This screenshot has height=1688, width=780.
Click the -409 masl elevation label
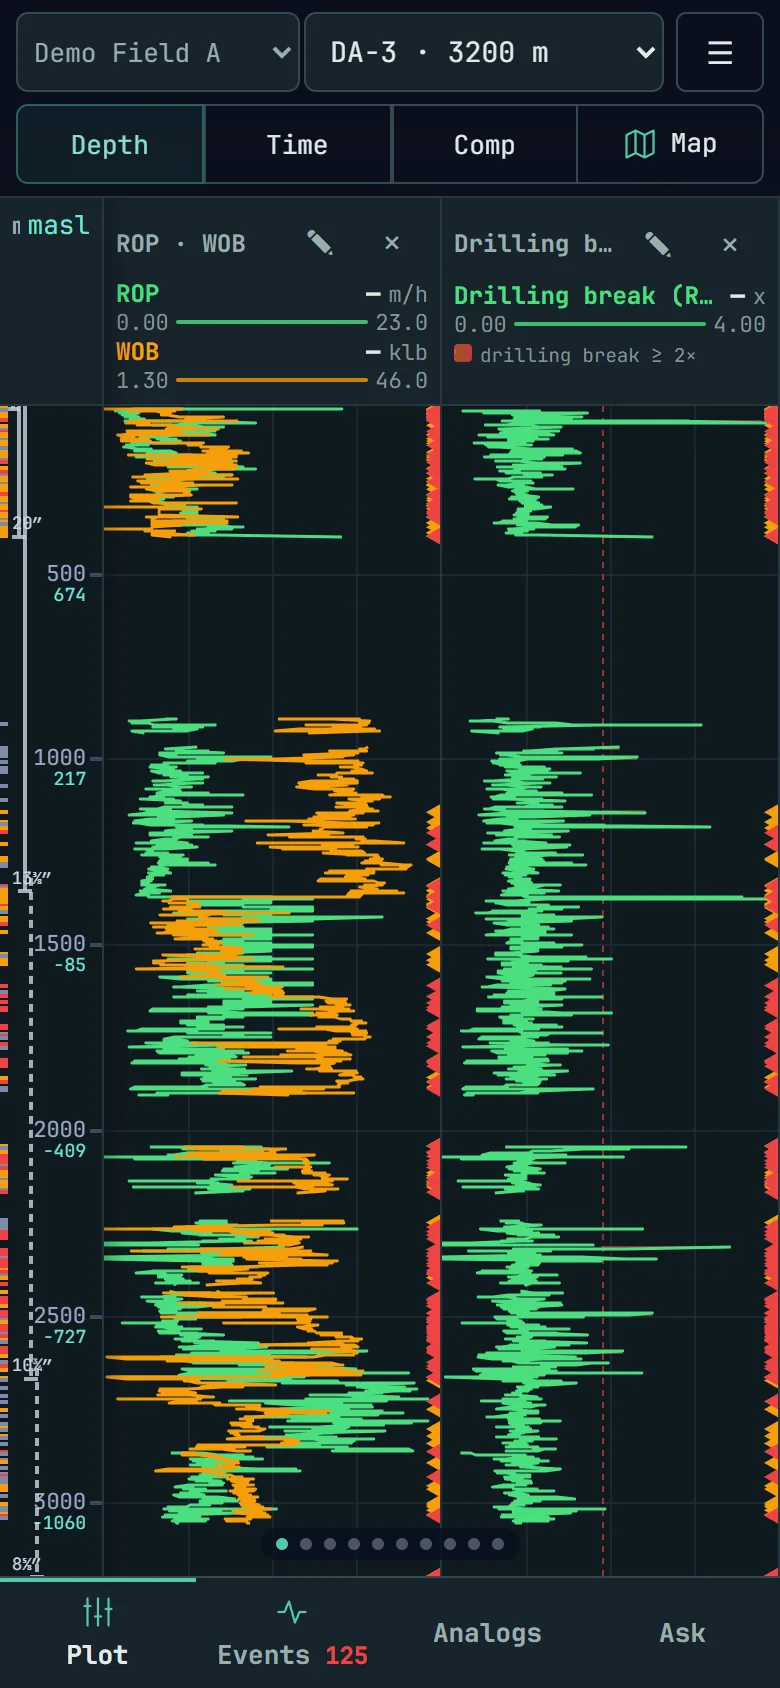(x=65, y=1151)
